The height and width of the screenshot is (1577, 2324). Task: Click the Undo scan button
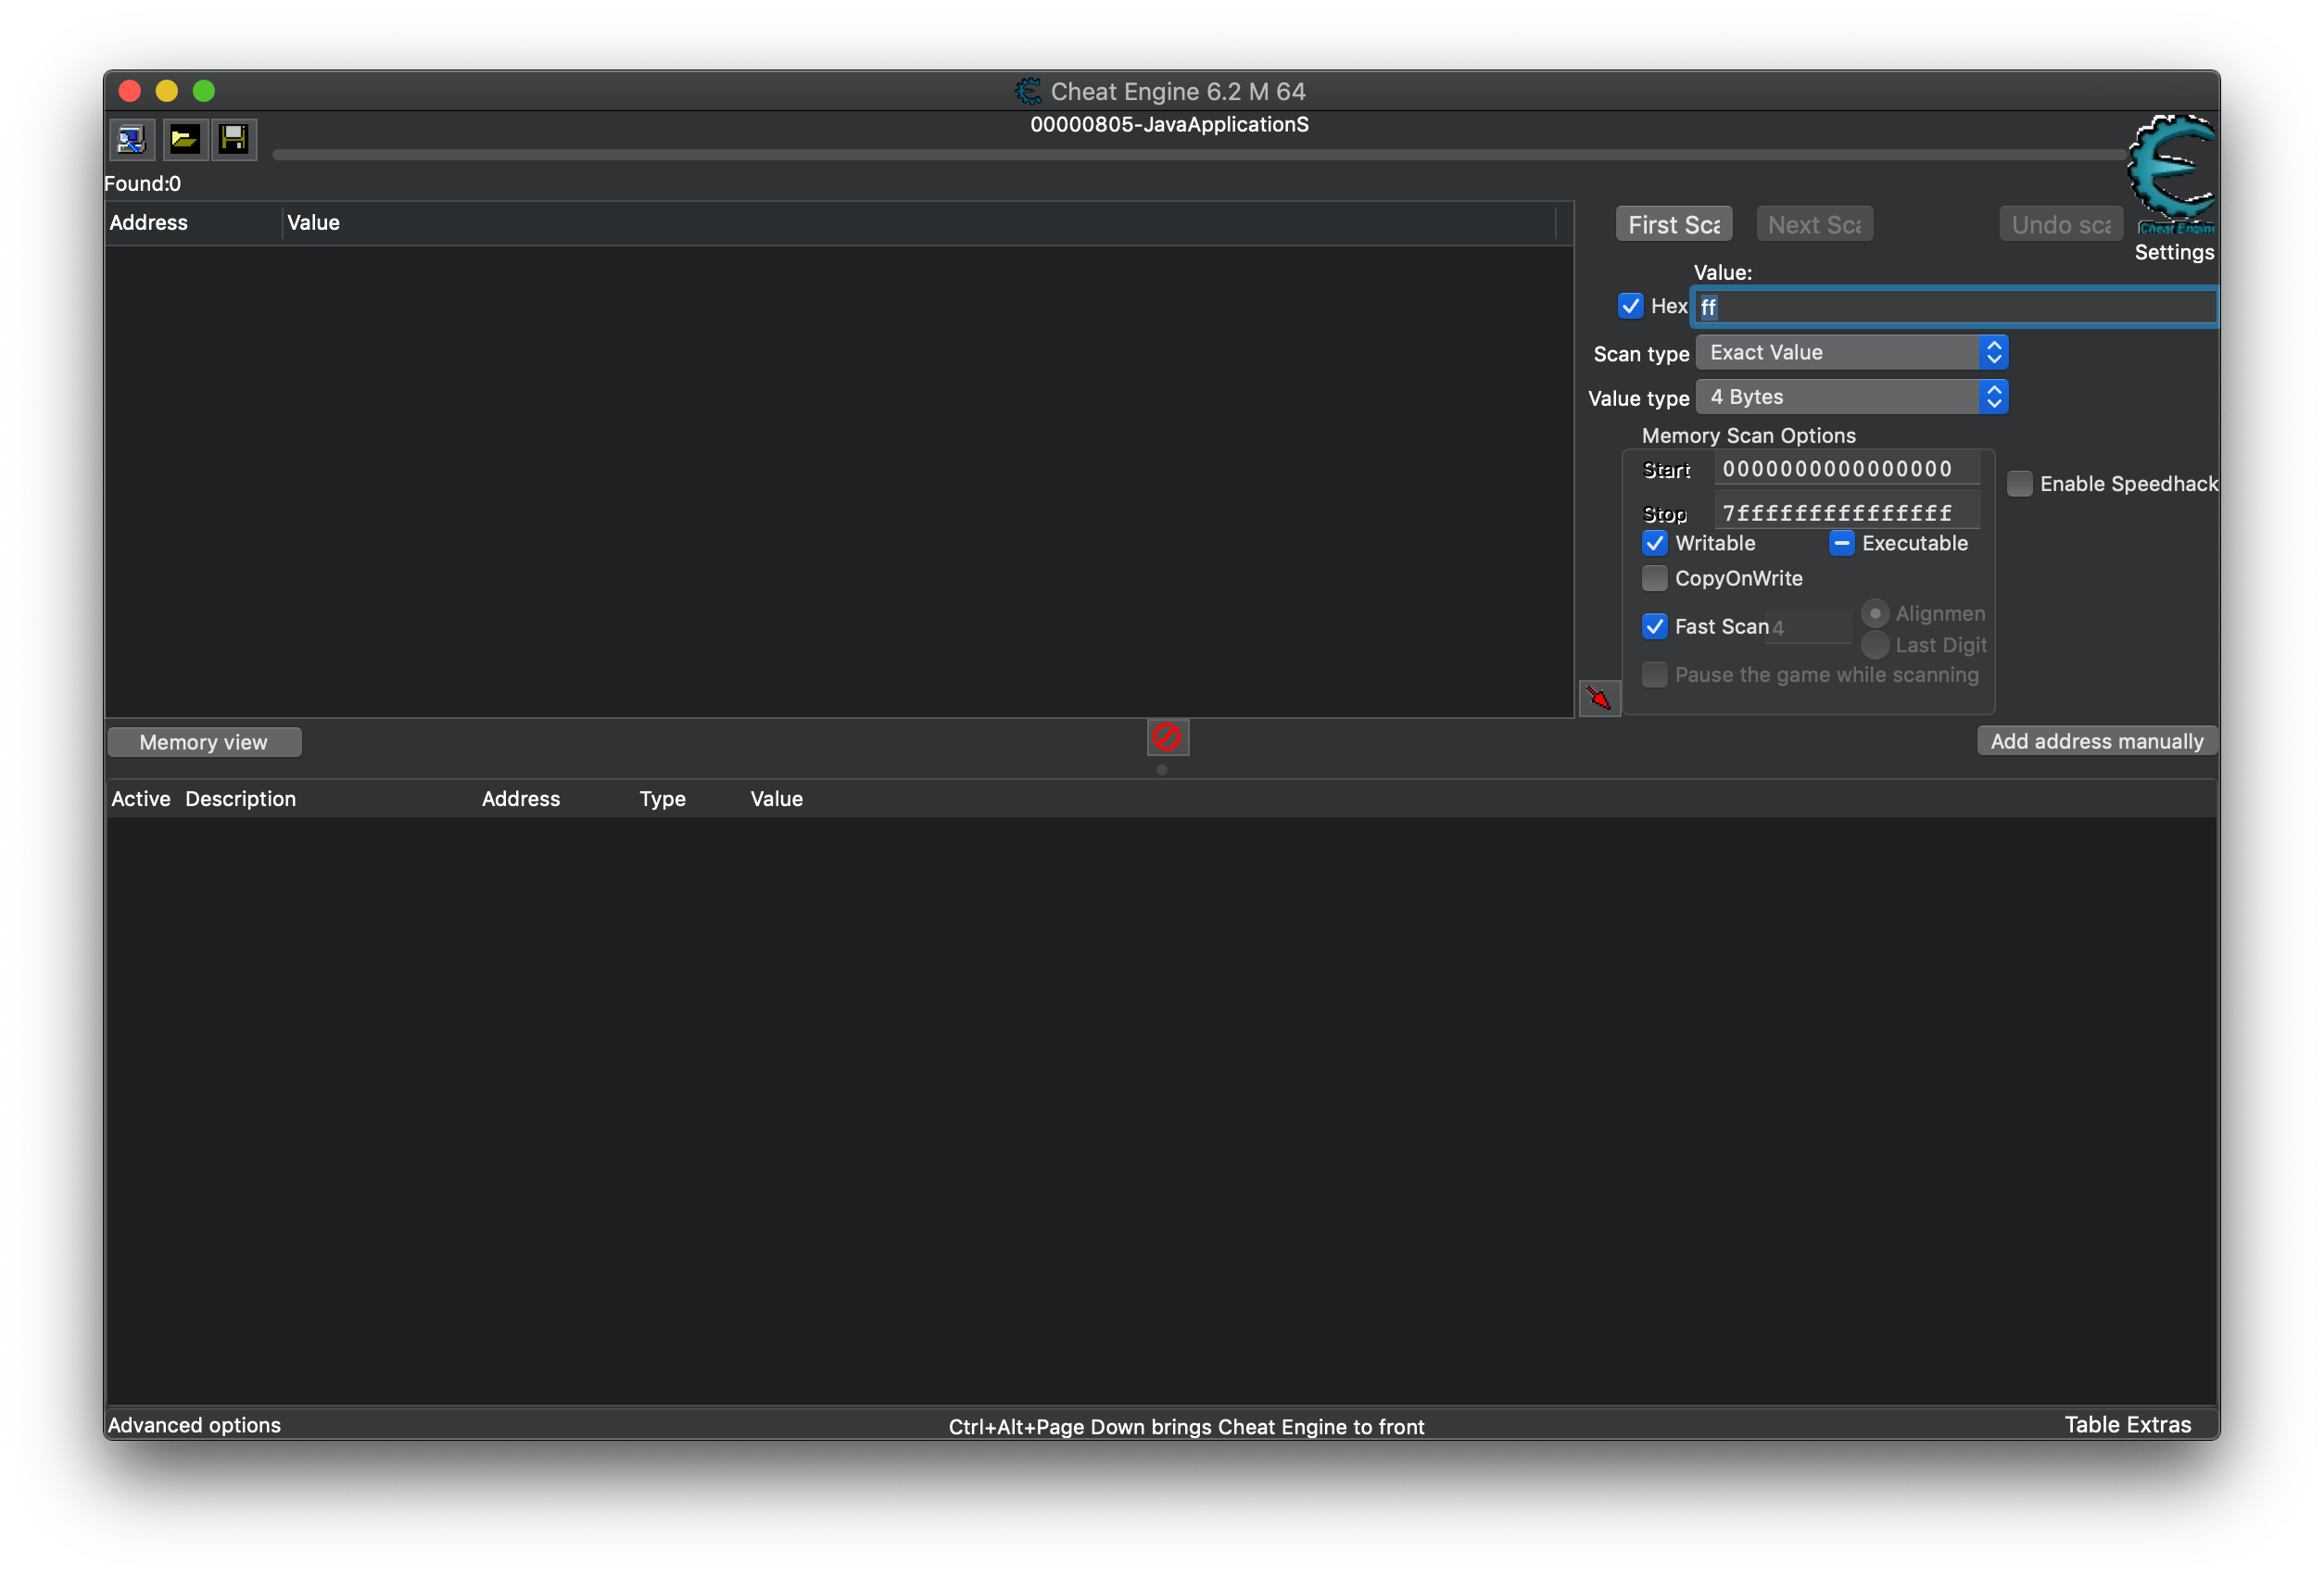point(2060,225)
